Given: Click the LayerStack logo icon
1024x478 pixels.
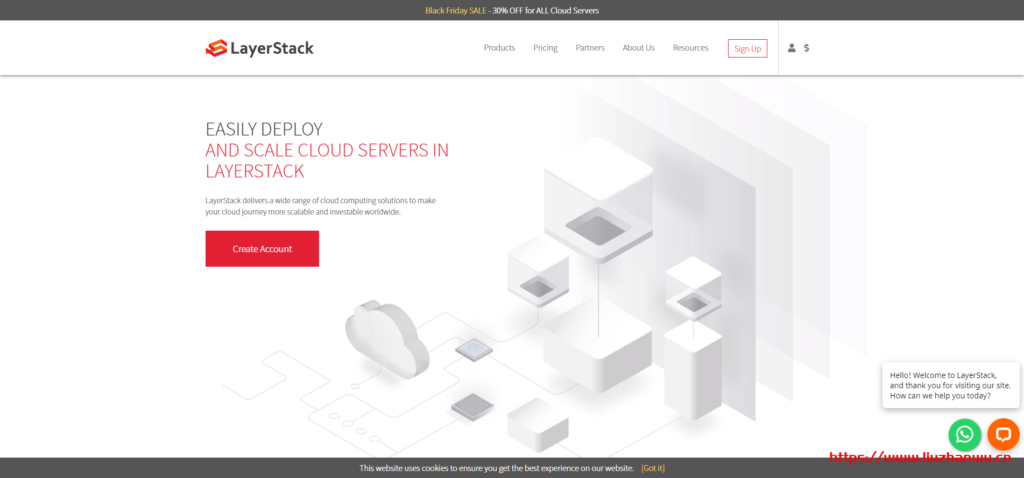Looking at the screenshot, I should 216,48.
